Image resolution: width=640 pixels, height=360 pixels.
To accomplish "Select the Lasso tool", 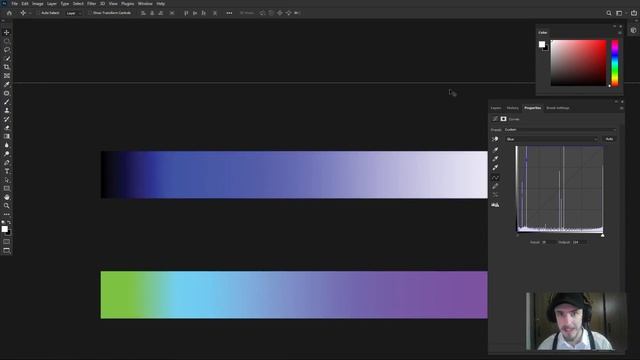I will click(7, 50).
